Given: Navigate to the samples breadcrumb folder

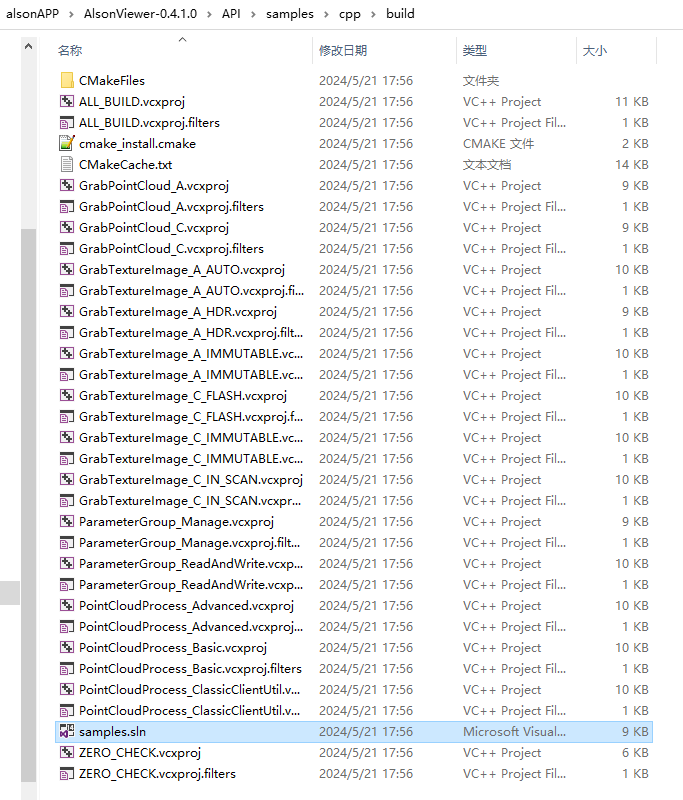Looking at the screenshot, I should 289,14.
